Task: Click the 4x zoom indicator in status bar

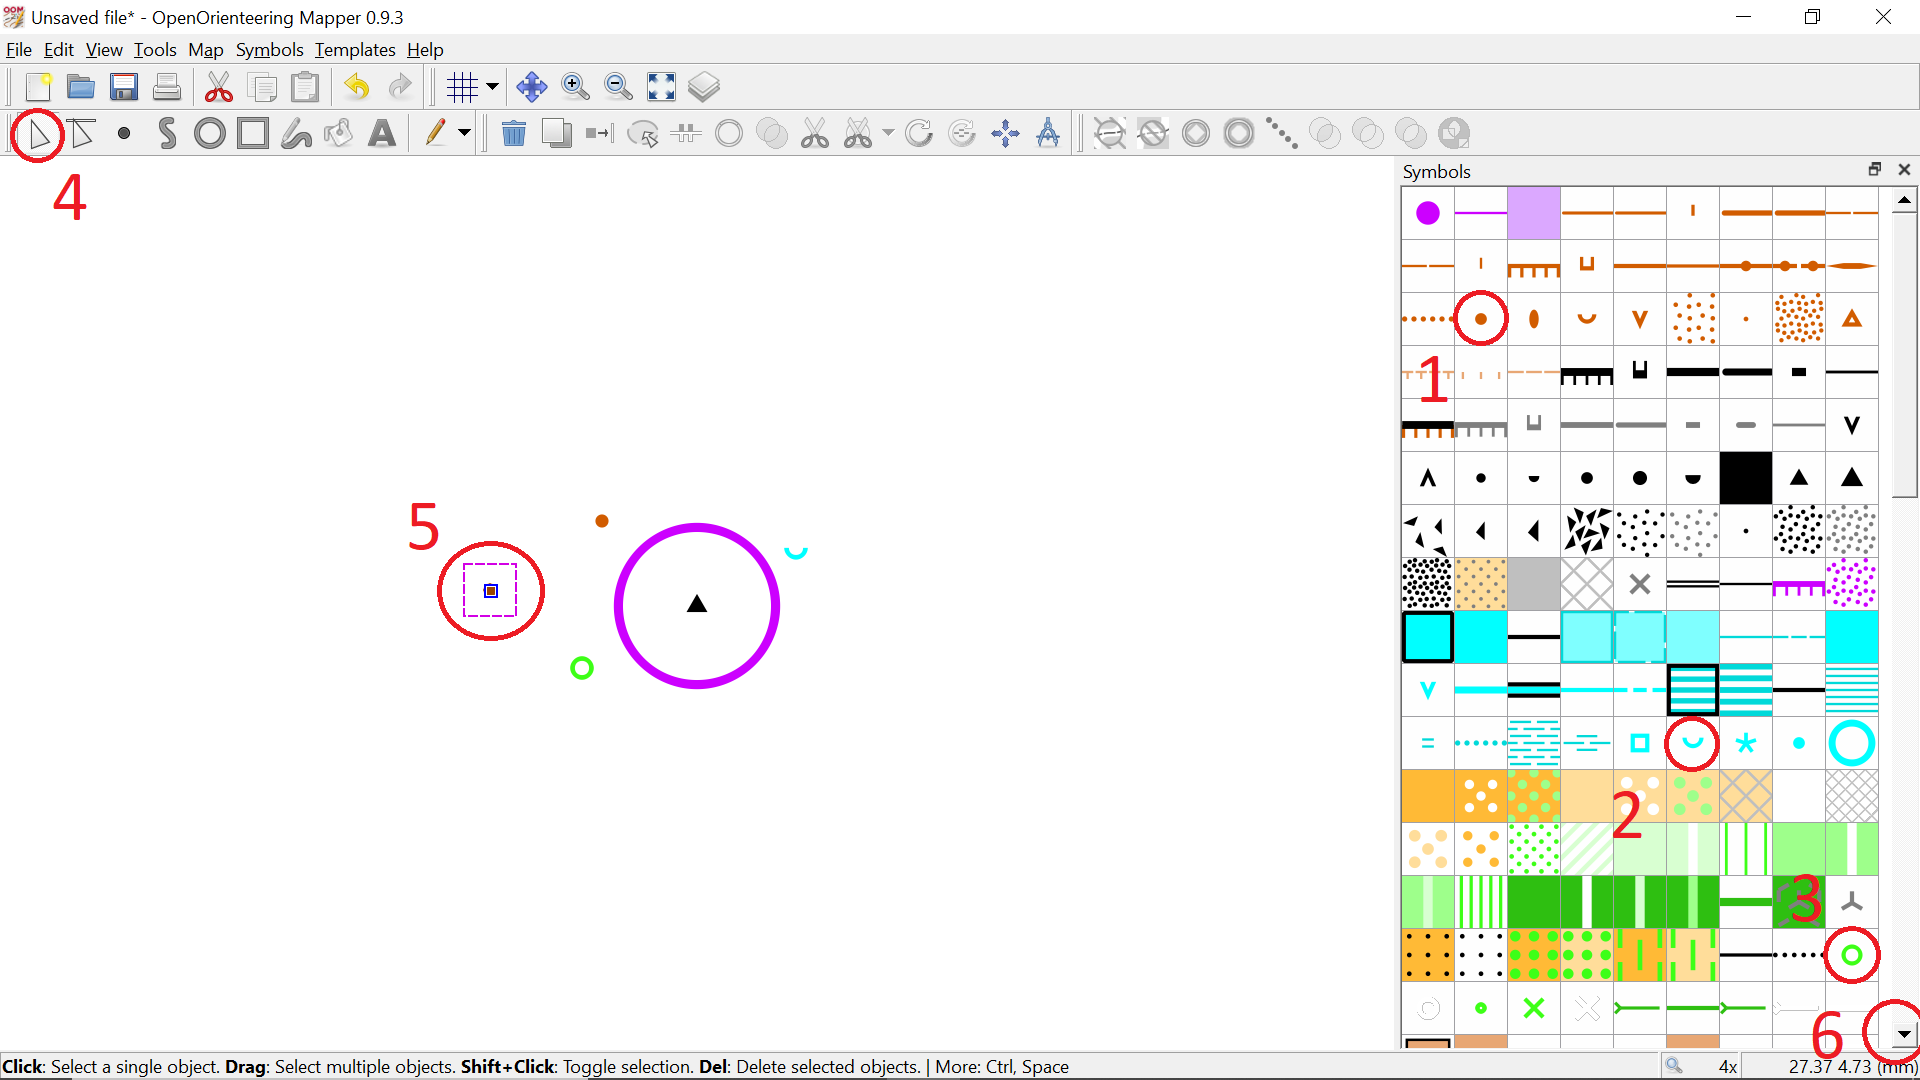Action: tap(1727, 1066)
